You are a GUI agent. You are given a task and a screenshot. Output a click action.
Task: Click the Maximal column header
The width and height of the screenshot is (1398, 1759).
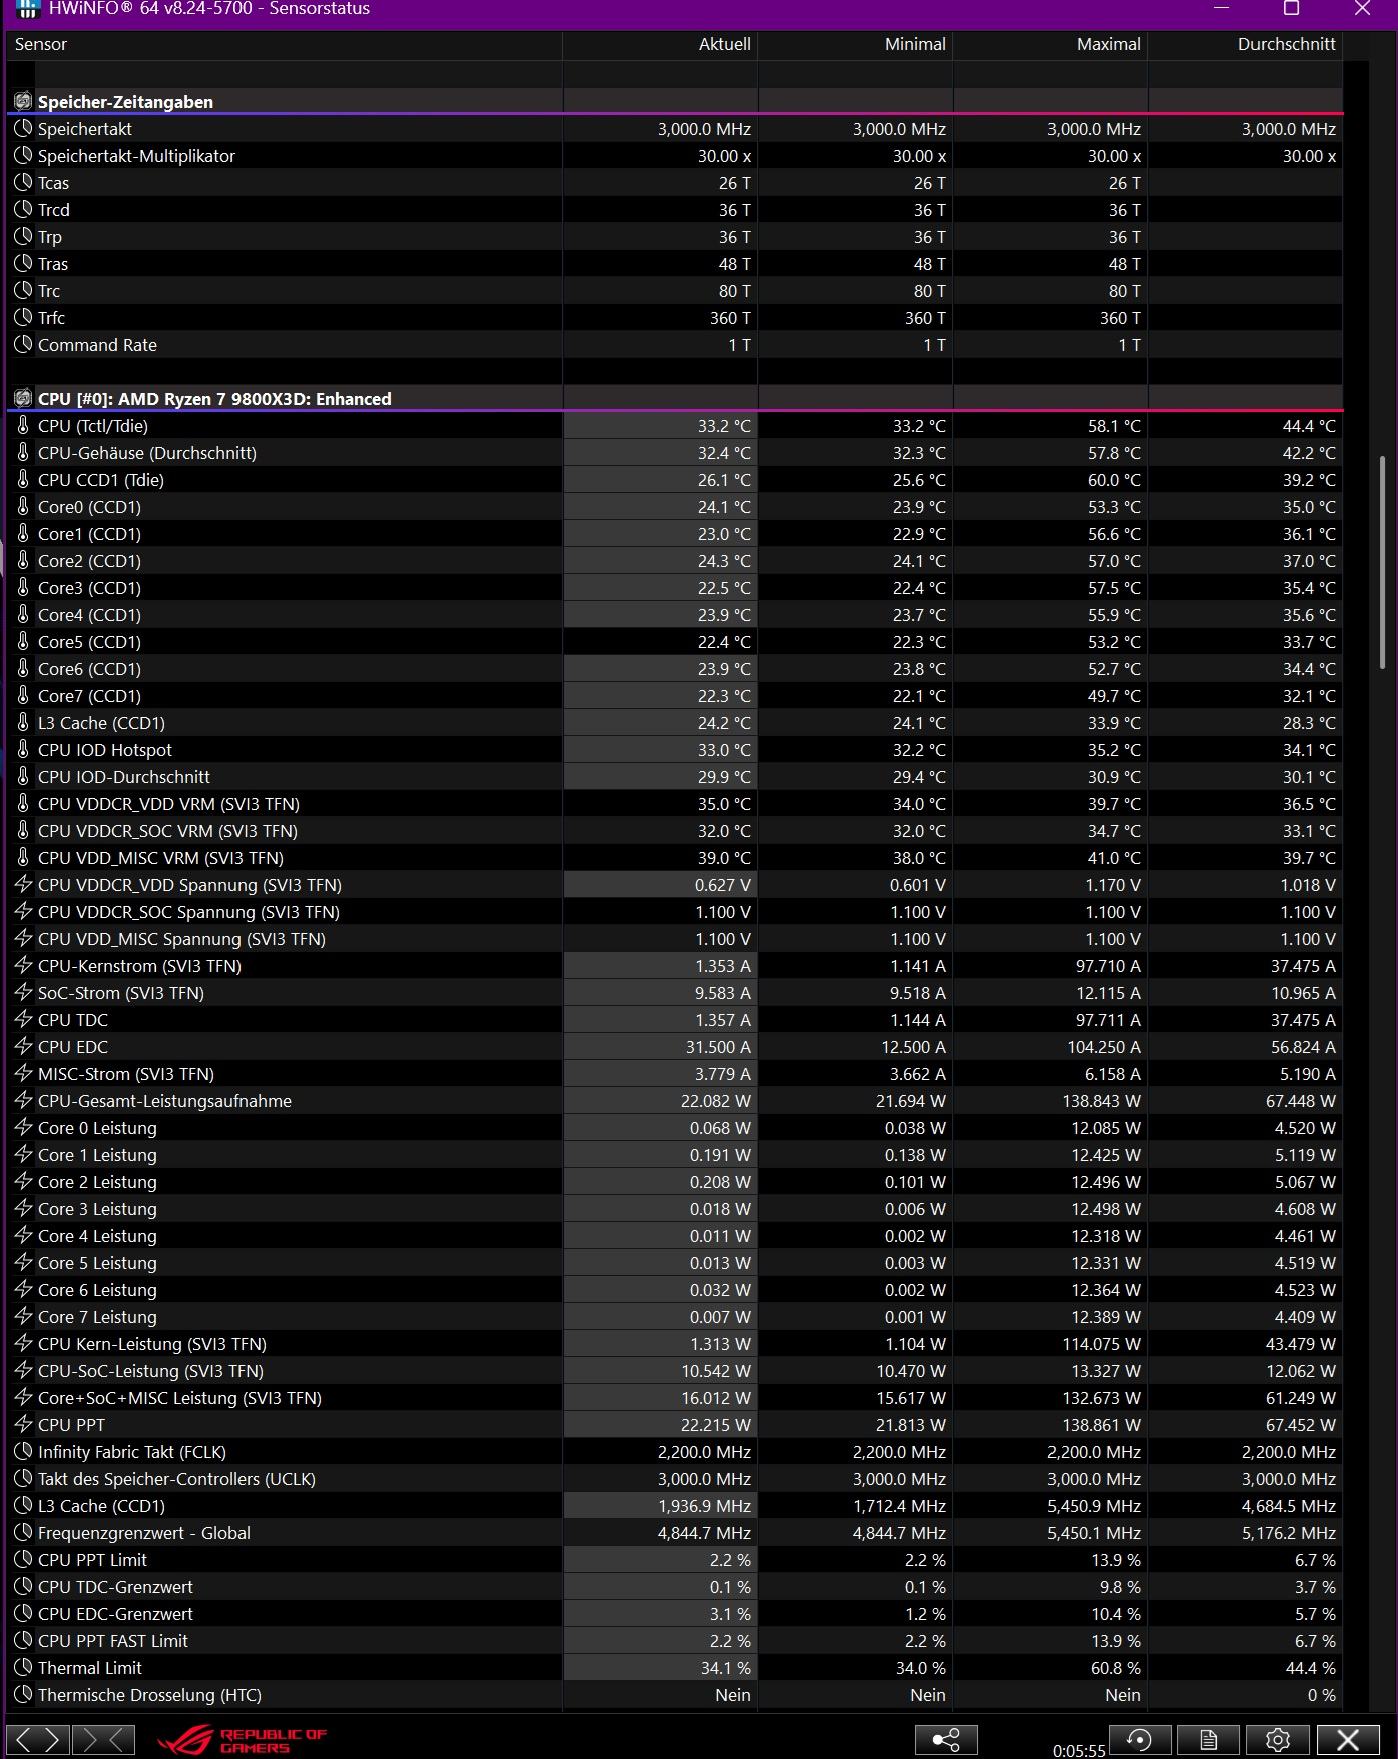pyautogui.click(x=1050, y=44)
